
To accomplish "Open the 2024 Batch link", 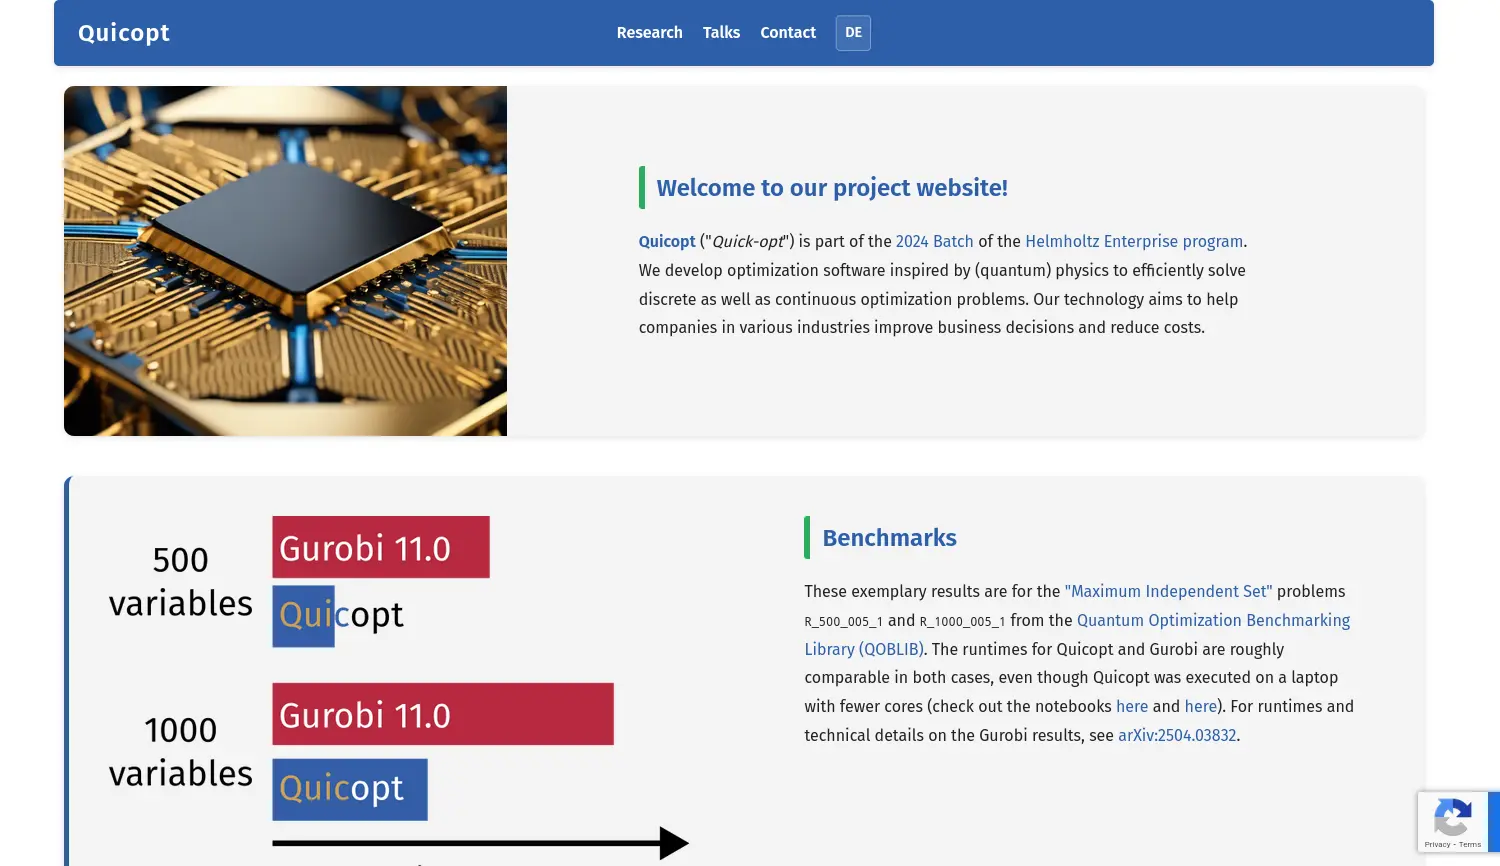I will tap(934, 242).
